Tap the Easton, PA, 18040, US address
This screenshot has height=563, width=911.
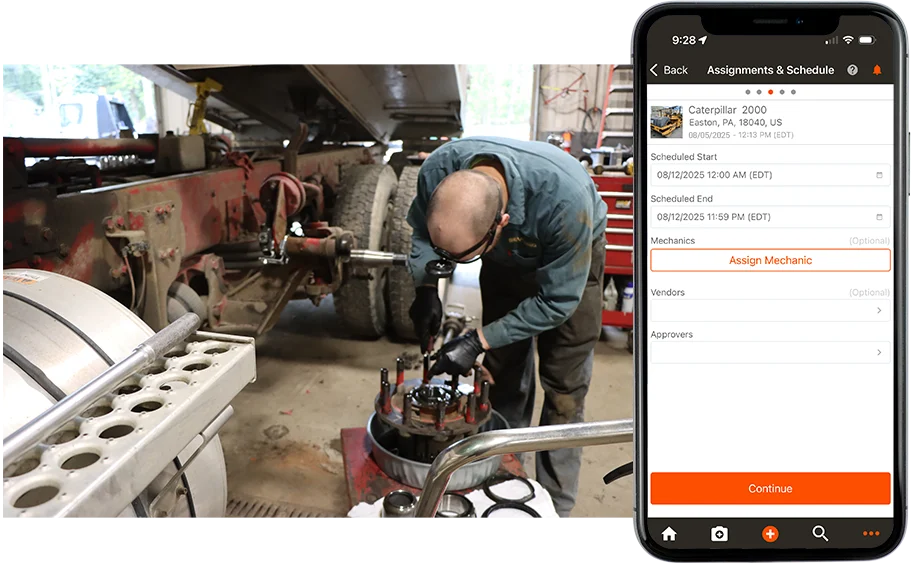[x=736, y=123]
